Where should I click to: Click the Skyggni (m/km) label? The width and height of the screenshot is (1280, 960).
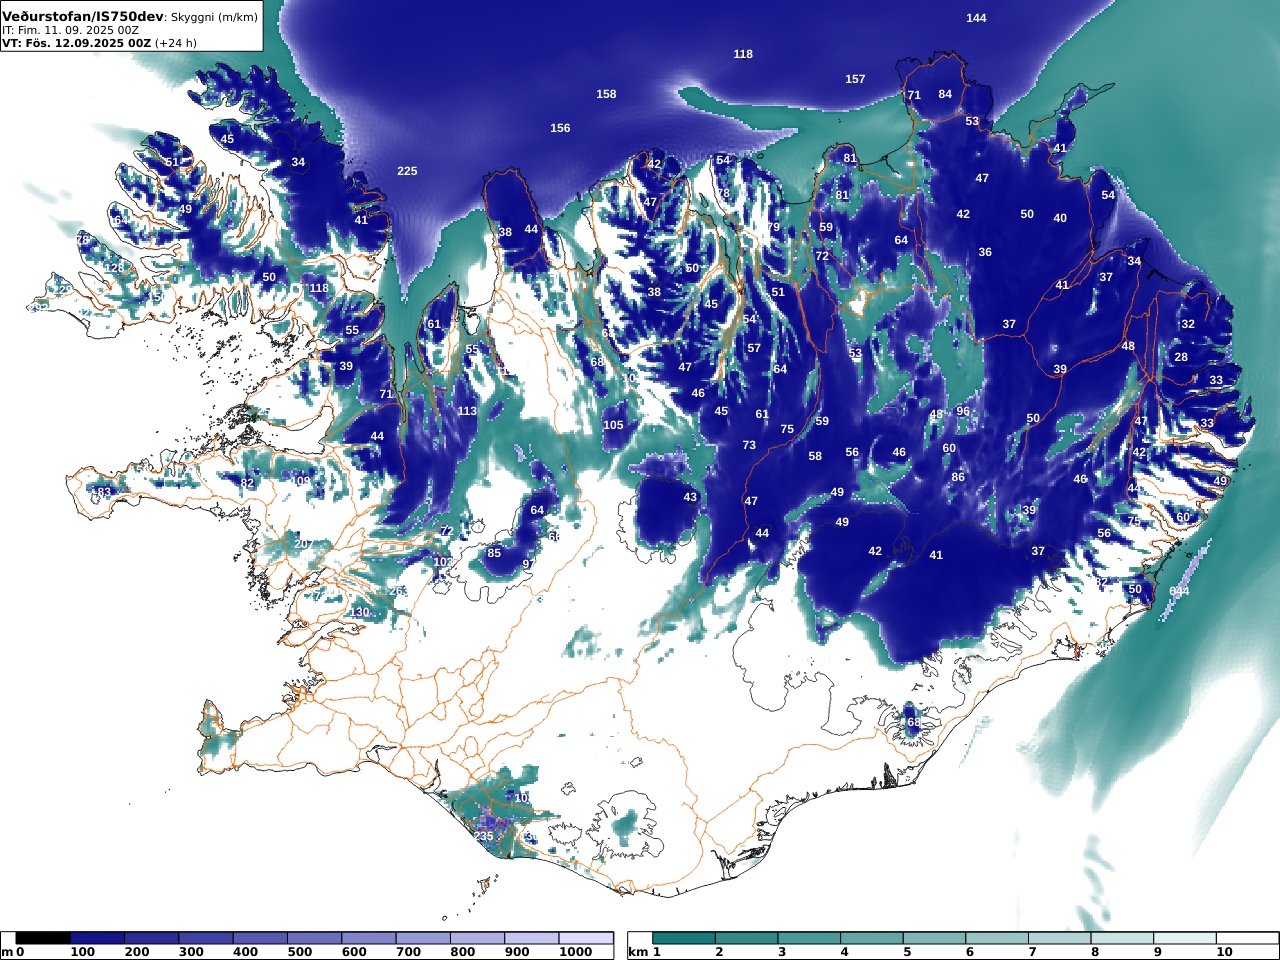coord(214,17)
